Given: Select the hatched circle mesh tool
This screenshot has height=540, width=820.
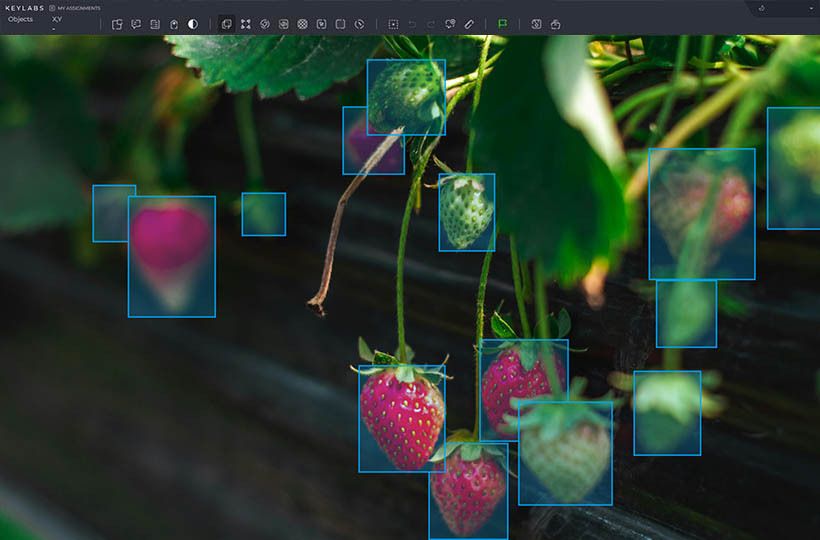Looking at the screenshot, I should (302, 24).
